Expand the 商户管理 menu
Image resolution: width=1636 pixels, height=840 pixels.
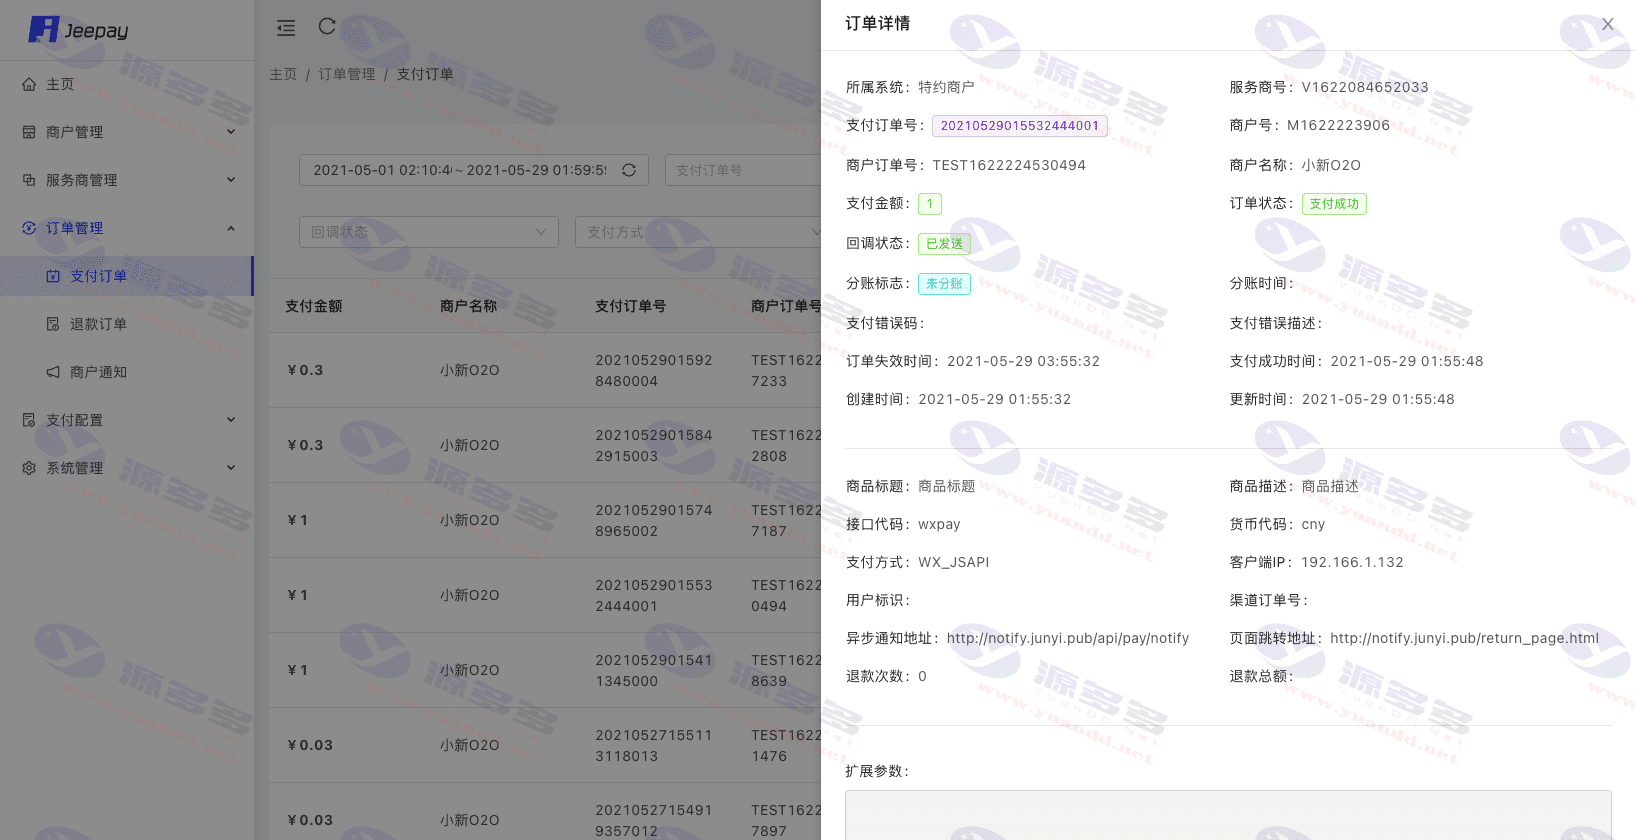click(x=127, y=132)
